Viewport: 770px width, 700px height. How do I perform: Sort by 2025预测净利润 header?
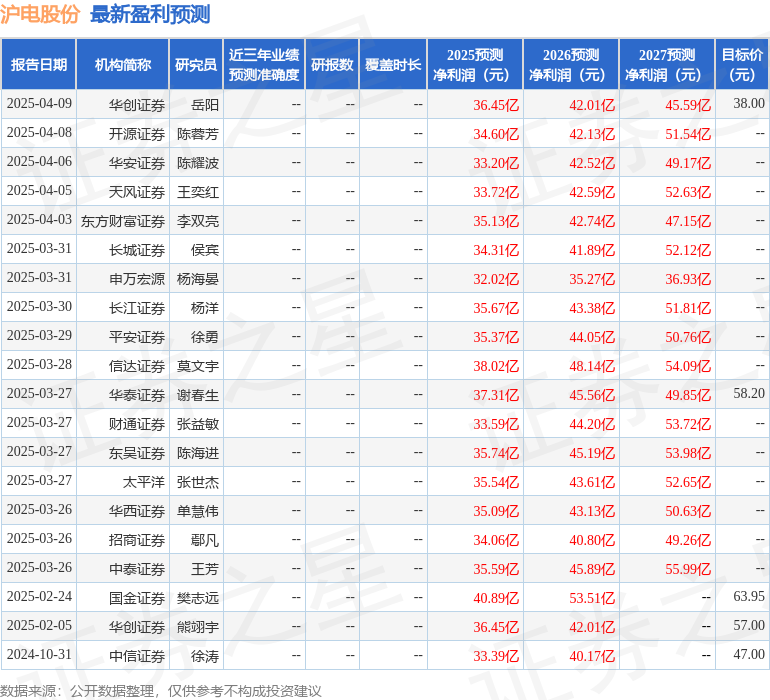475,65
